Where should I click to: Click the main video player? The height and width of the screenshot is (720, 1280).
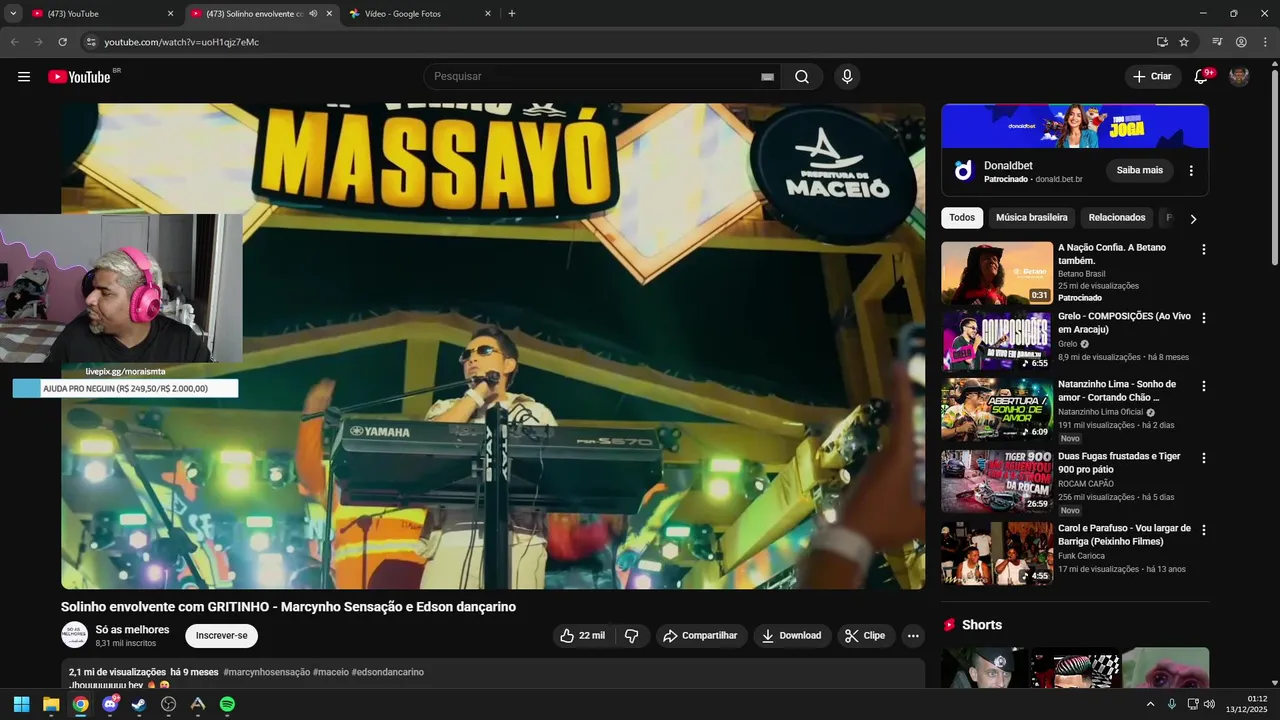point(493,346)
